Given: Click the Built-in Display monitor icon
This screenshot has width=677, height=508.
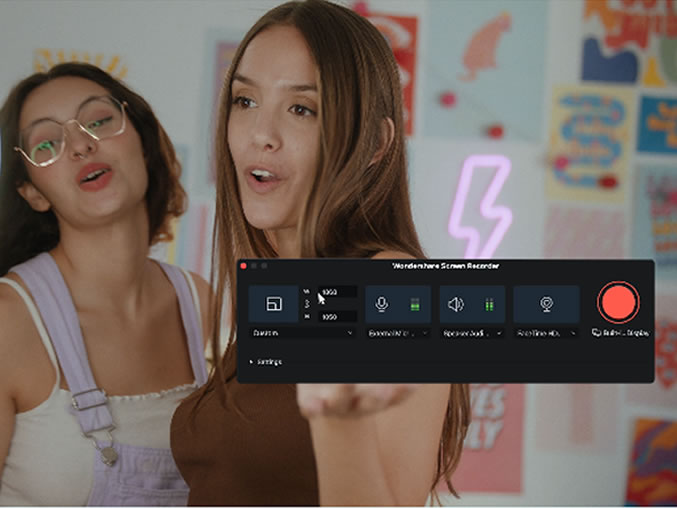Looking at the screenshot, I should pos(596,333).
